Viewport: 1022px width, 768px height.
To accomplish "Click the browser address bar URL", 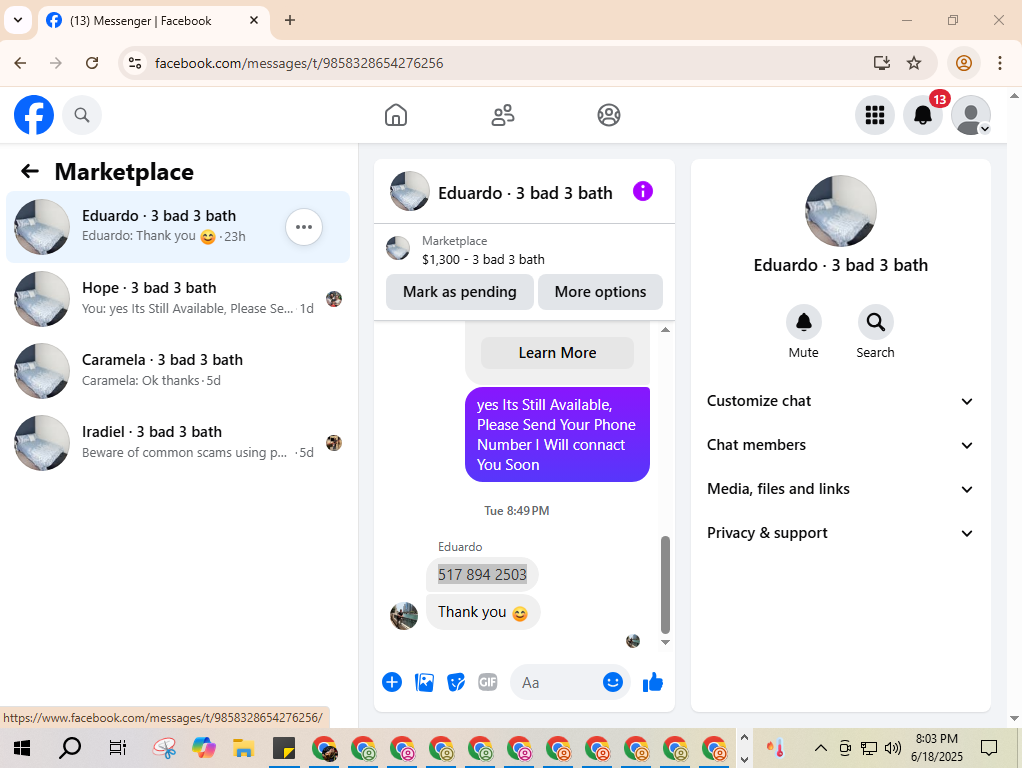I will (x=299, y=63).
